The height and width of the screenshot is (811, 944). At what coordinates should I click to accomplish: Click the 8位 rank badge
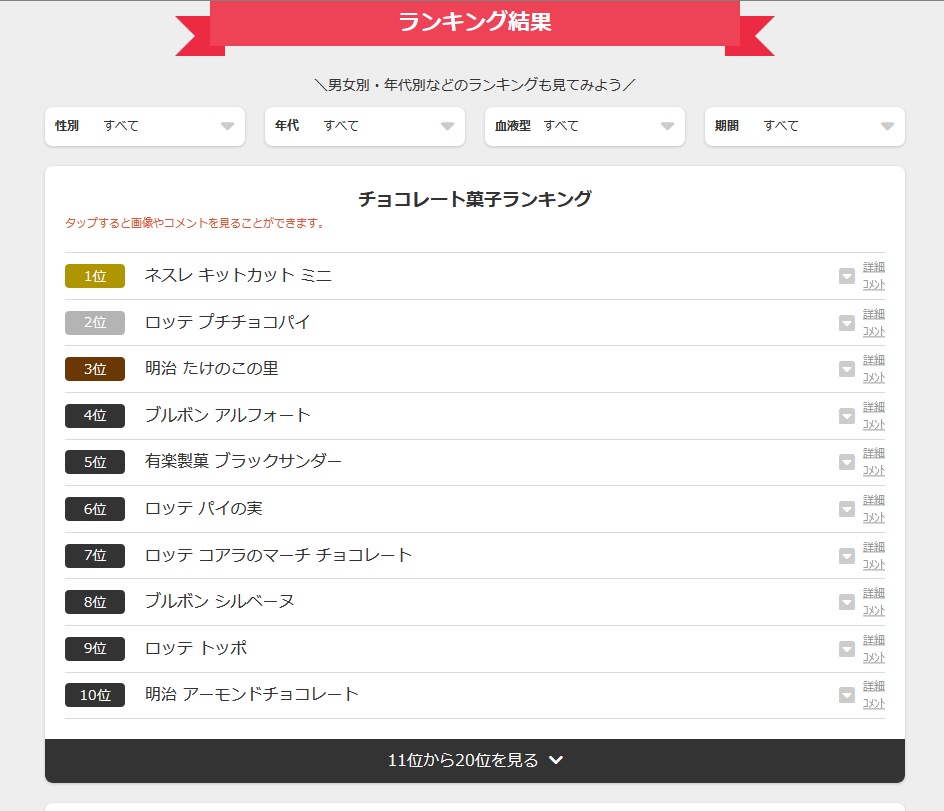95,602
